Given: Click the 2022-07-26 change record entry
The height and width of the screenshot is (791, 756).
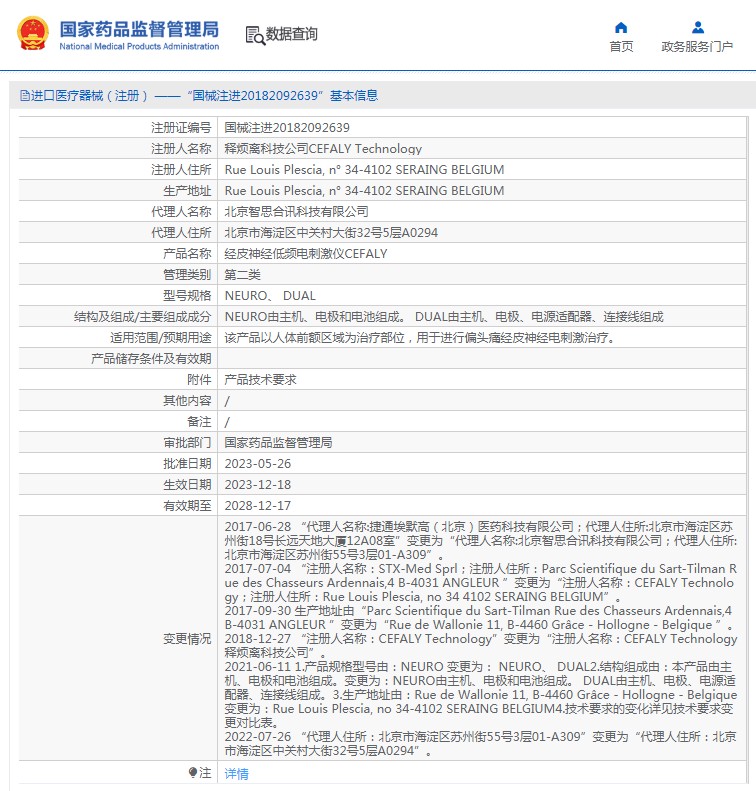Looking at the screenshot, I should 481,744.
